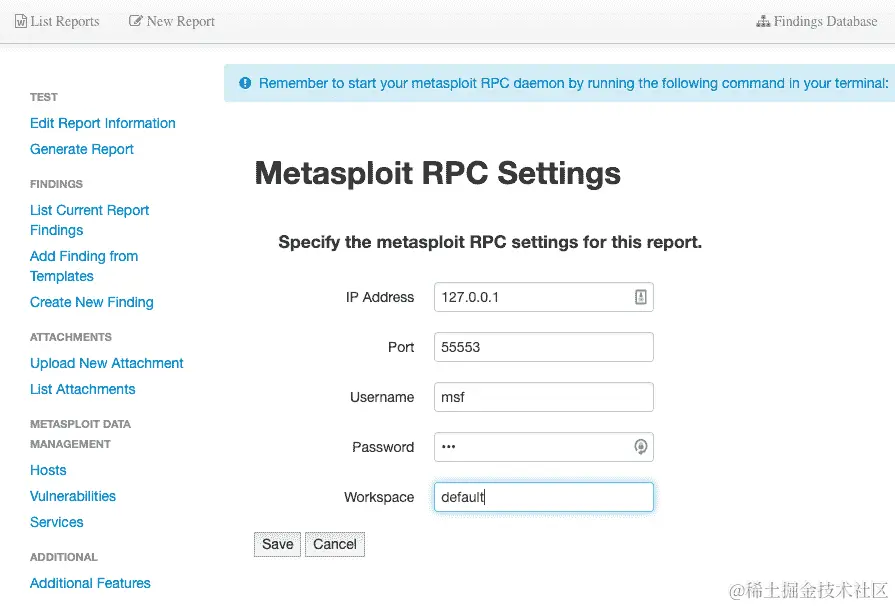Screen dimensions: 895x607
Task: Open Upload New Attachment link
Action: coord(107,363)
